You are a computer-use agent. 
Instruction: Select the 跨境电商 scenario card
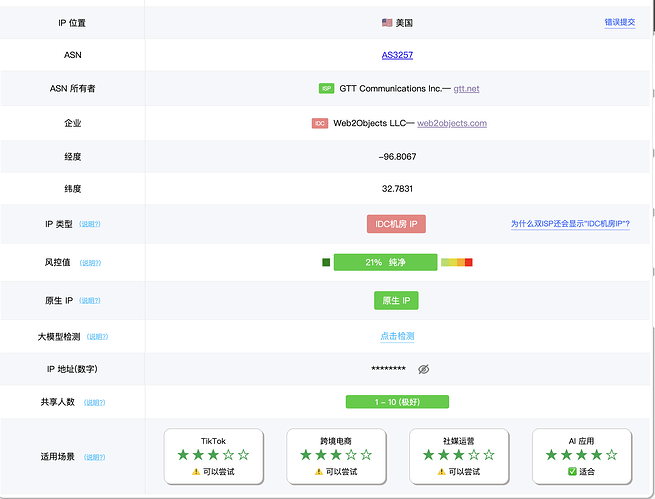[x=336, y=456]
